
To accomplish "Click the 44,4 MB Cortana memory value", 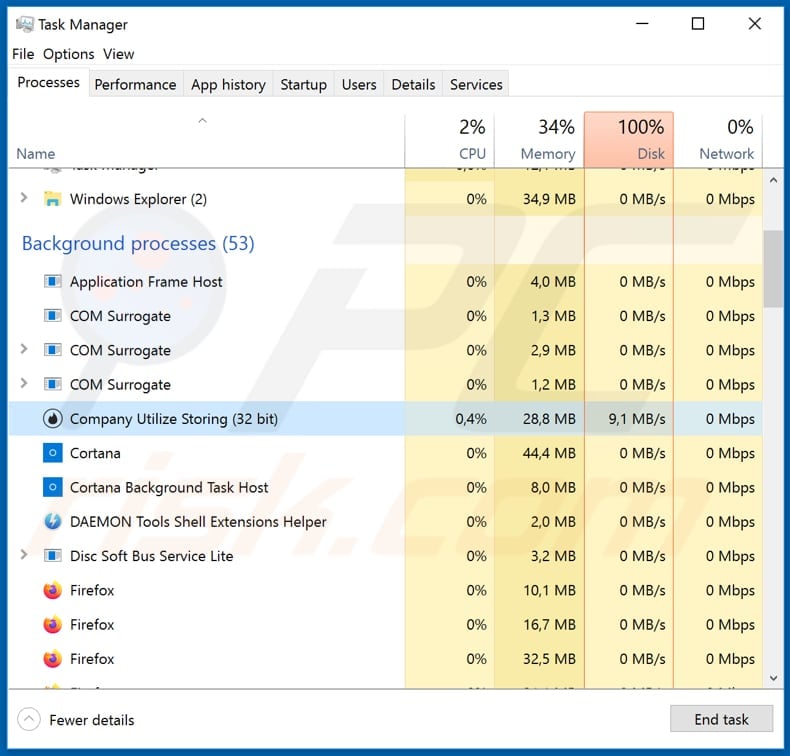I will click(549, 453).
